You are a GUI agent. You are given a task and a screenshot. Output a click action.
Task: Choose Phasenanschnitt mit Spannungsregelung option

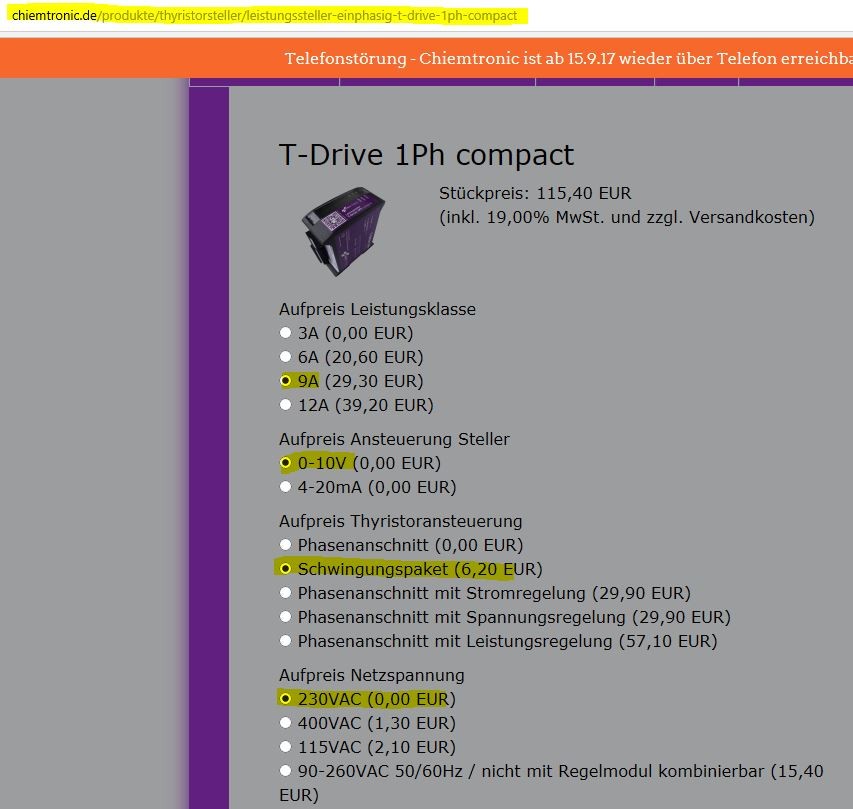click(286, 616)
